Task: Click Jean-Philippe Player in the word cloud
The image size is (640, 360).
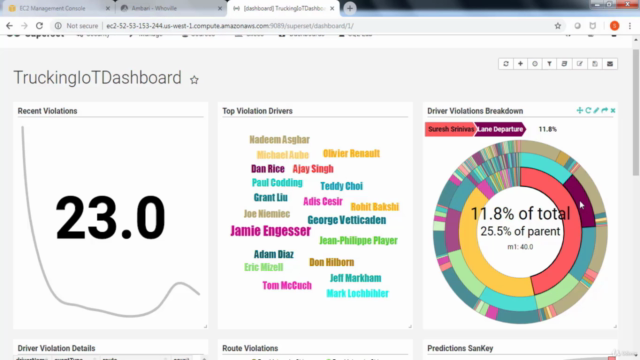Action: 358,240
